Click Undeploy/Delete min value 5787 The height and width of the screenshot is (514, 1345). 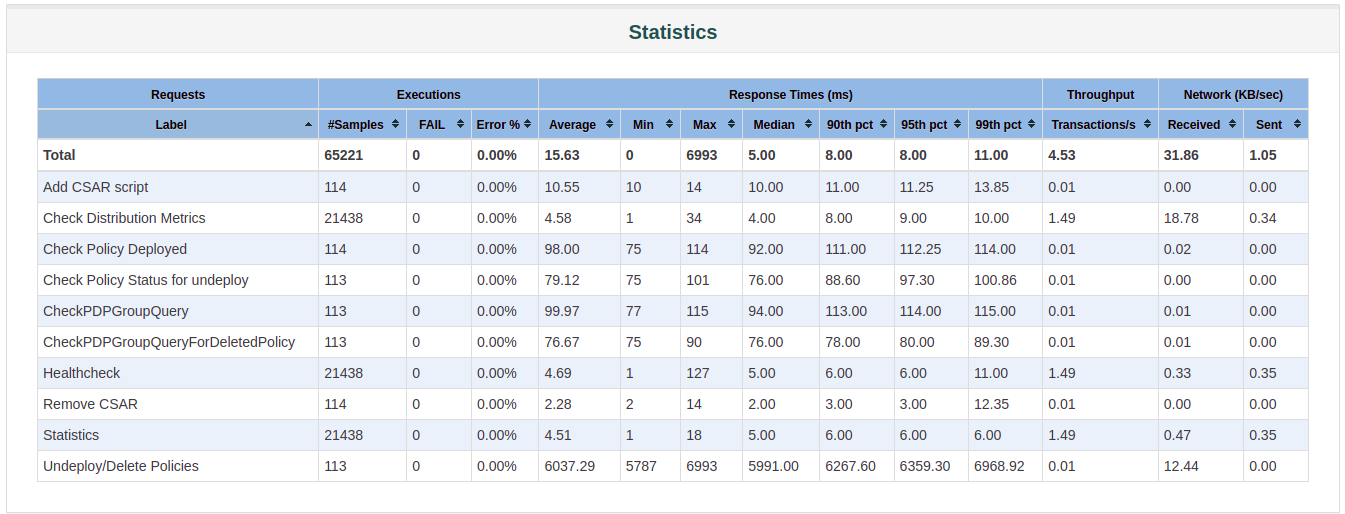coord(641,466)
